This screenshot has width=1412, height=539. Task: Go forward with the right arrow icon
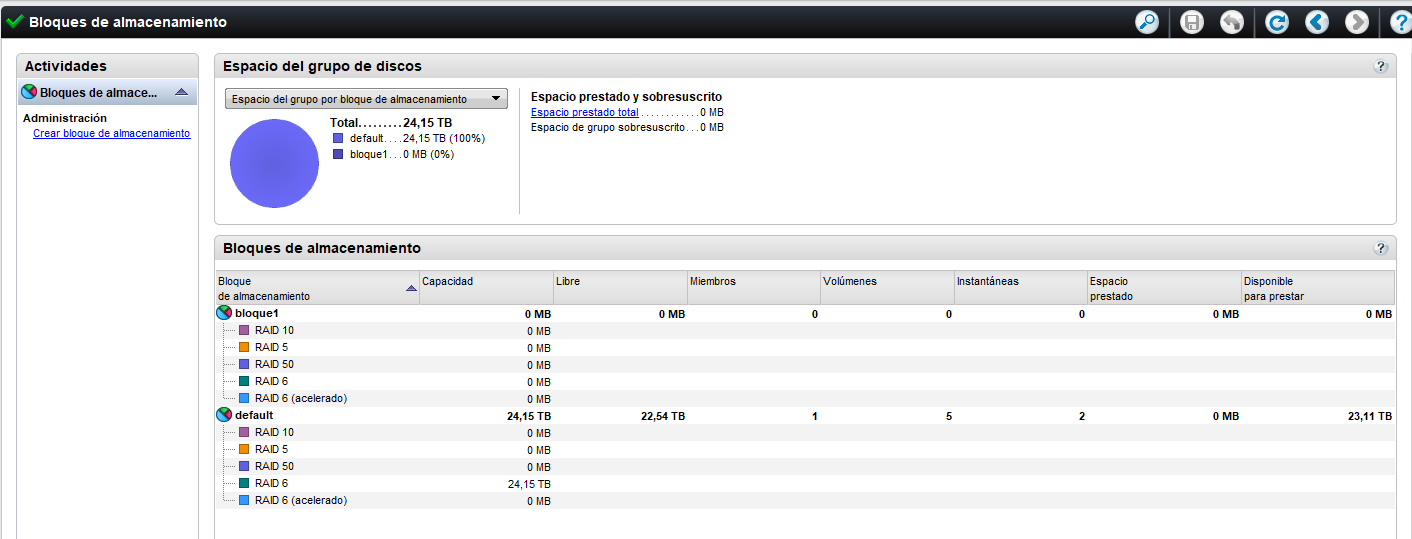click(x=1357, y=22)
